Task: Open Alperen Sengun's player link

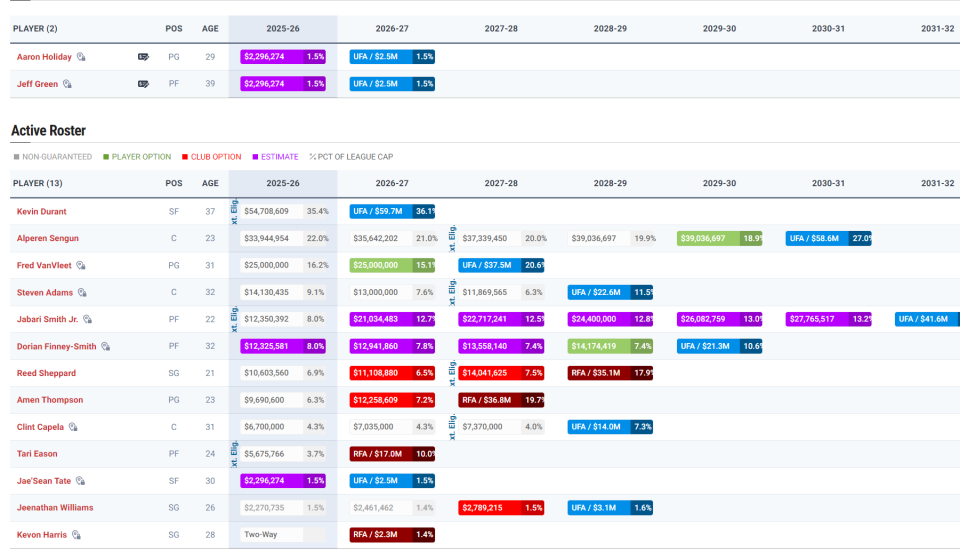Action: [47, 239]
